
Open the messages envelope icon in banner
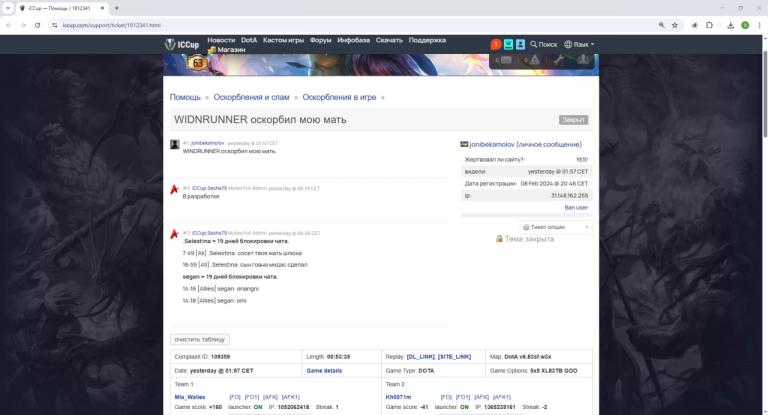pyautogui.click(x=505, y=60)
